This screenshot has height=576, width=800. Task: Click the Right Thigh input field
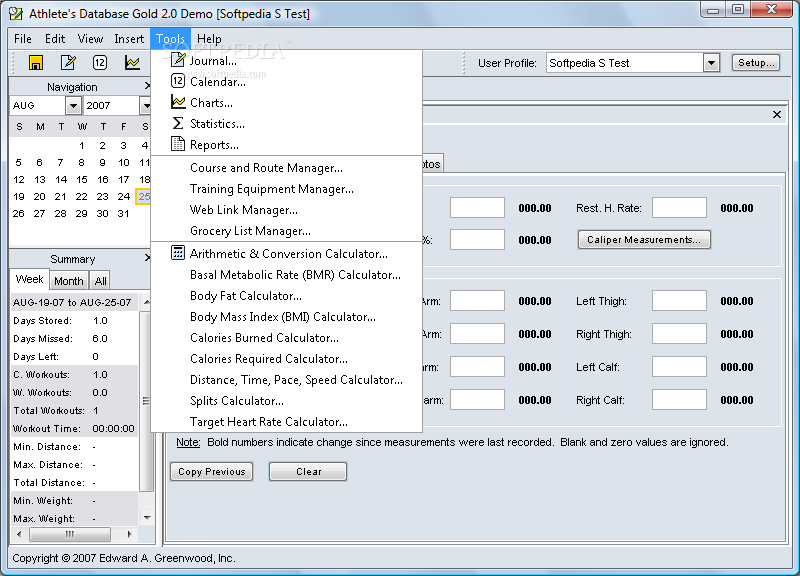679,334
